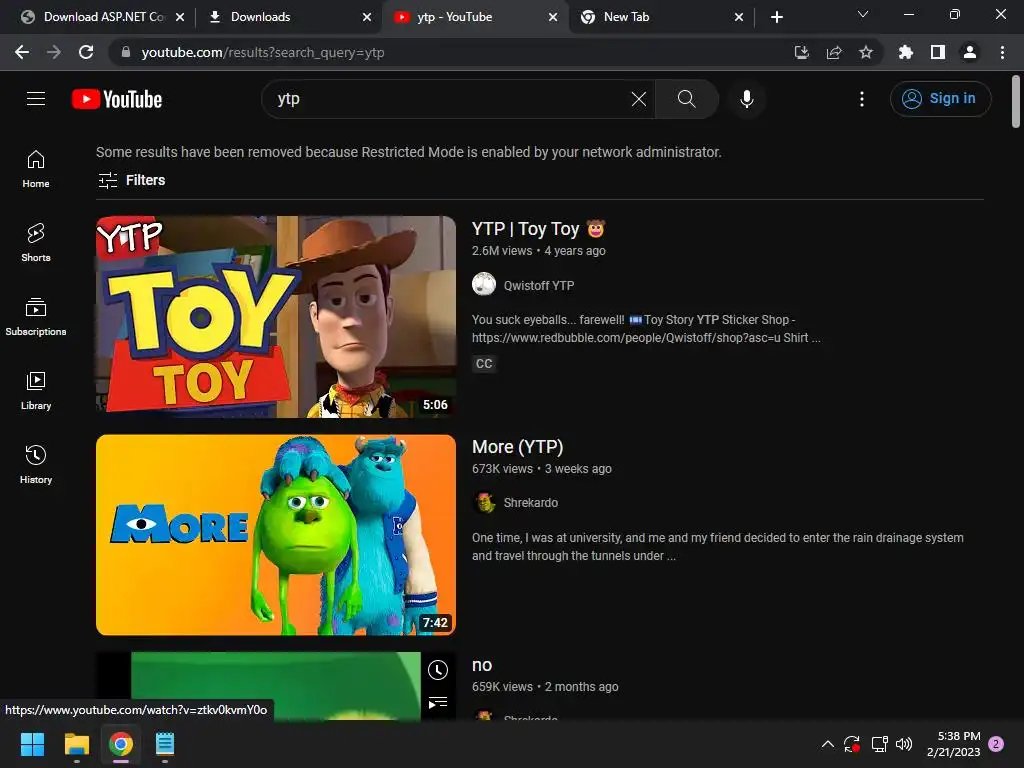Click Add to queue icon on 'no' thumbnail
This screenshot has width=1024, height=768.
click(x=438, y=703)
